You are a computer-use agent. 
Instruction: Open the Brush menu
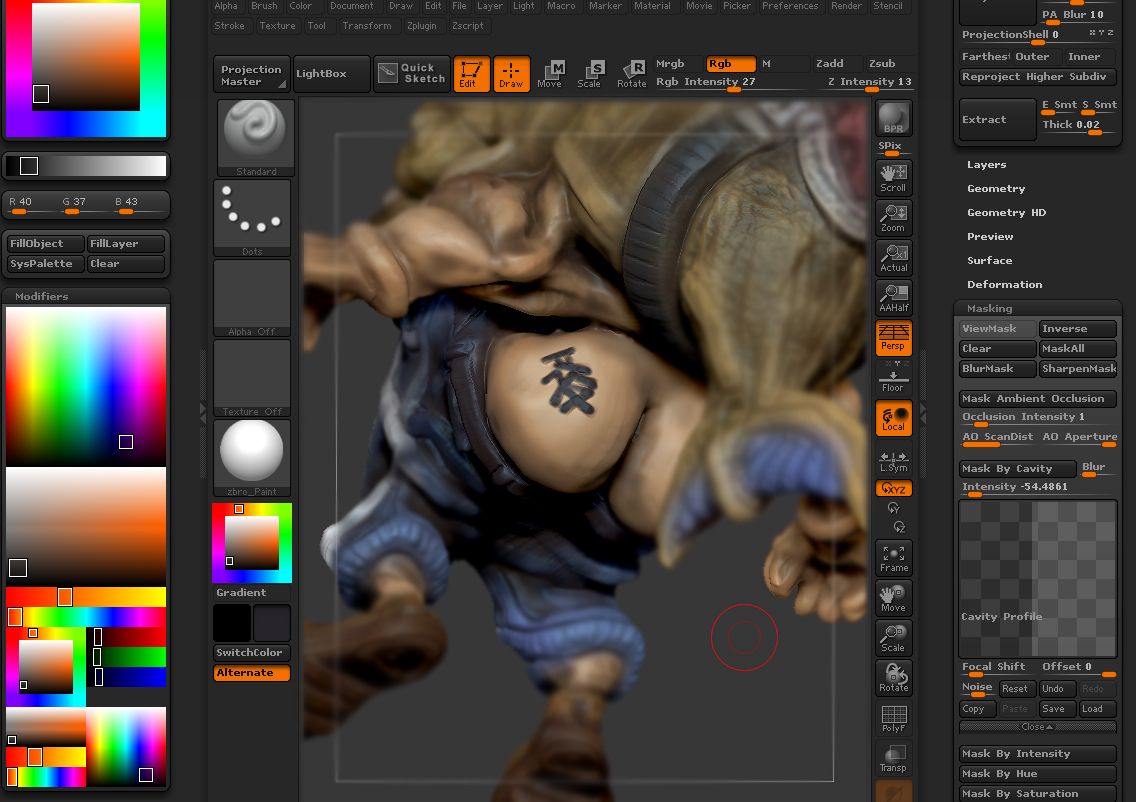(264, 6)
